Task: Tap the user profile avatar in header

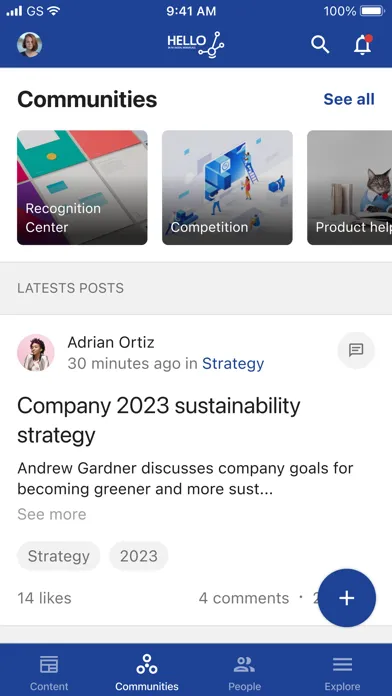Action: coord(30,45)
